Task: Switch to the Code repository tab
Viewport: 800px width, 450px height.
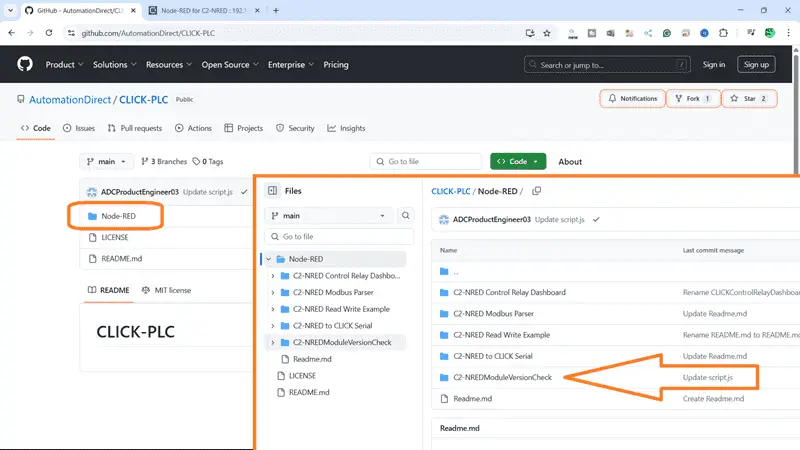Action: point(36,128)
